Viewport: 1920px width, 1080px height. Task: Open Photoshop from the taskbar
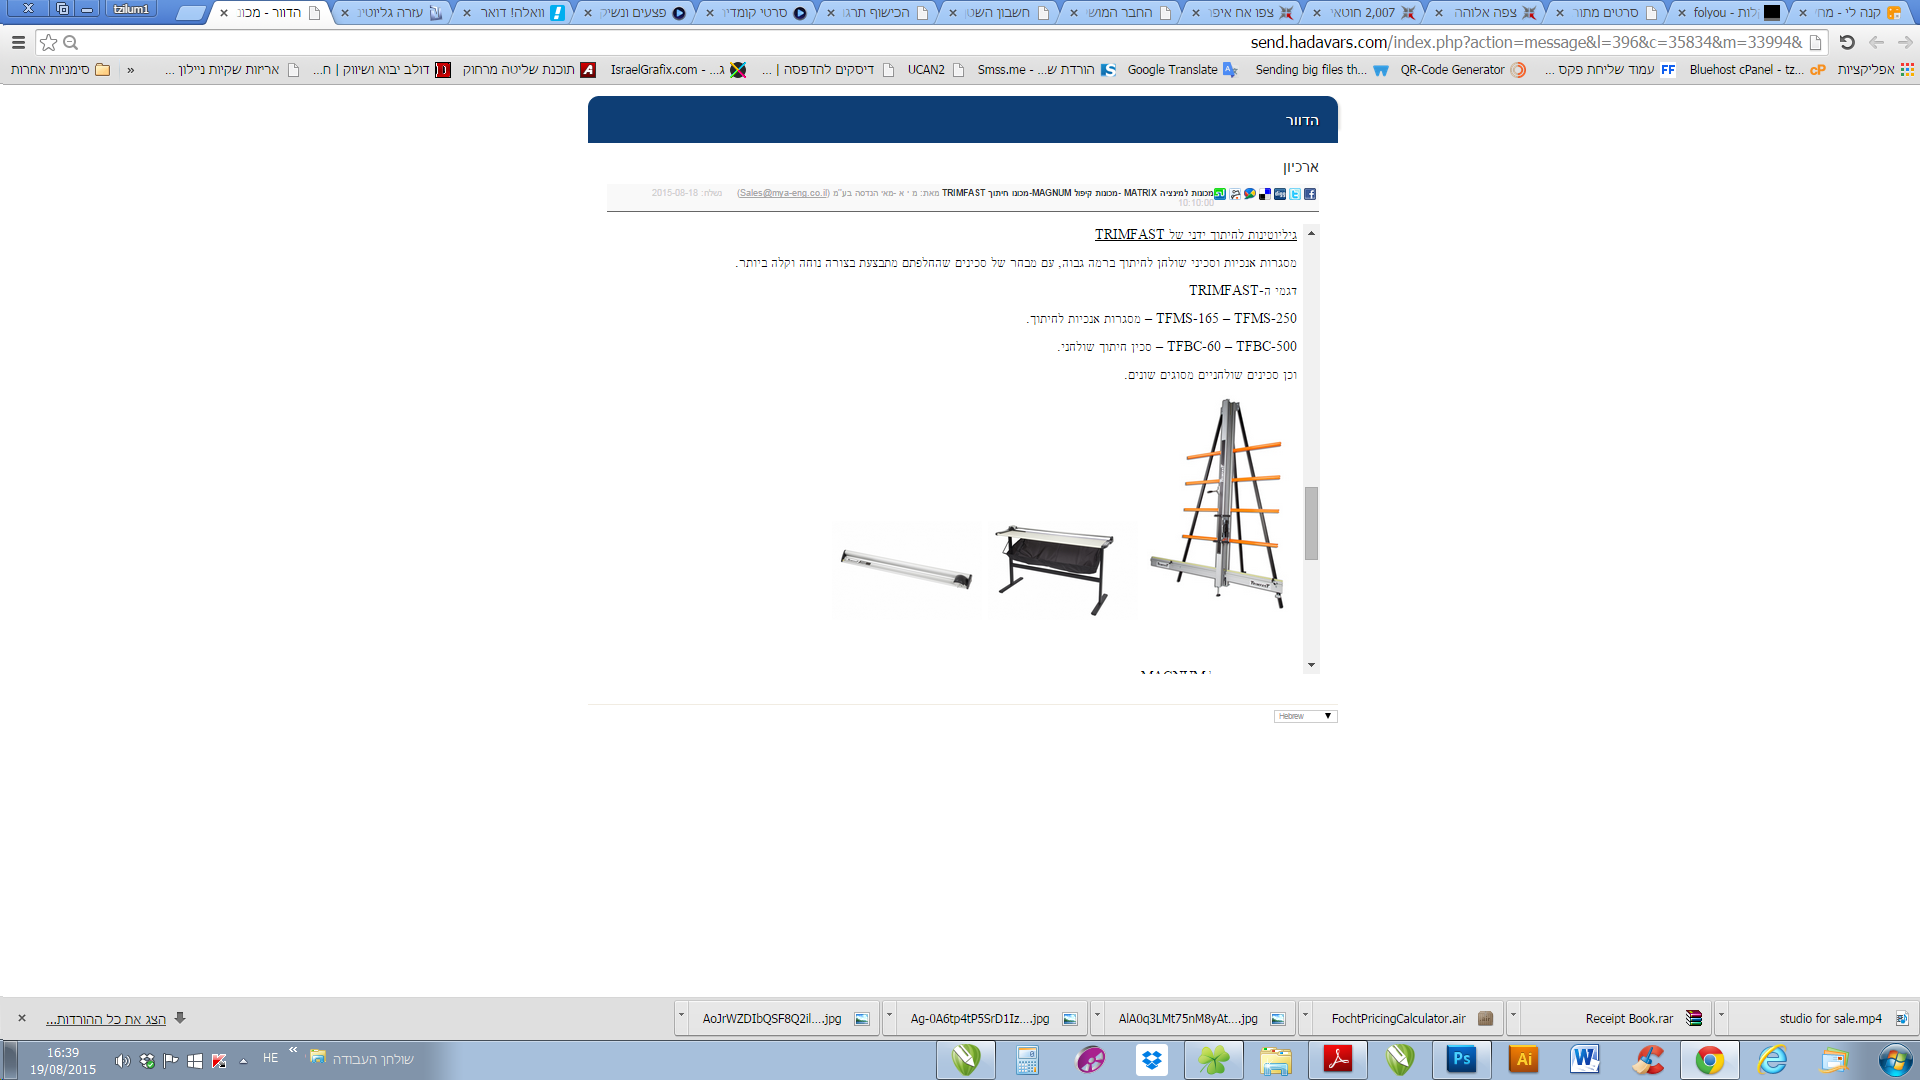[1461, 1059]
